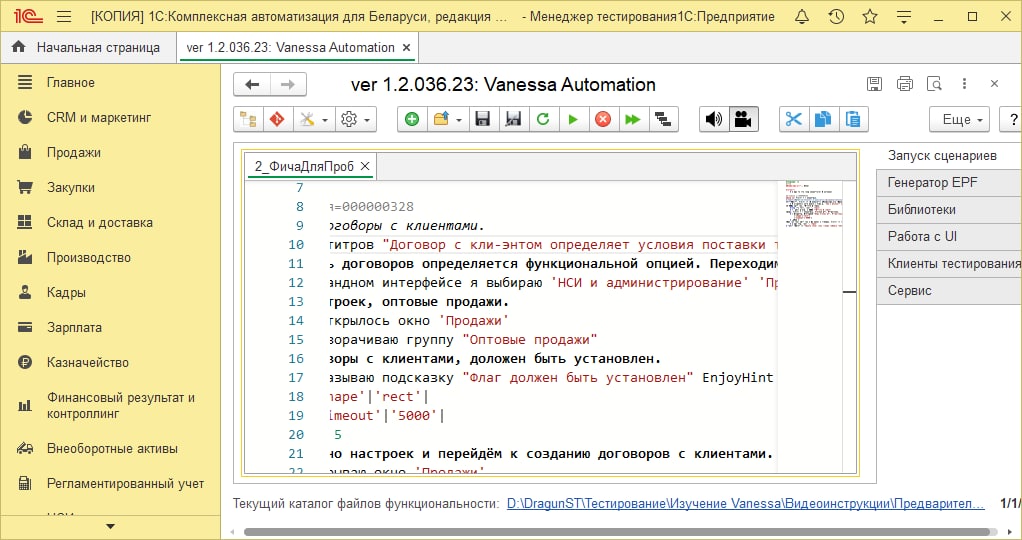Save the feature file with diskette icon
Image resolution: width=1022 pixels, height=540 pixels.
click(x=482, y=119)
